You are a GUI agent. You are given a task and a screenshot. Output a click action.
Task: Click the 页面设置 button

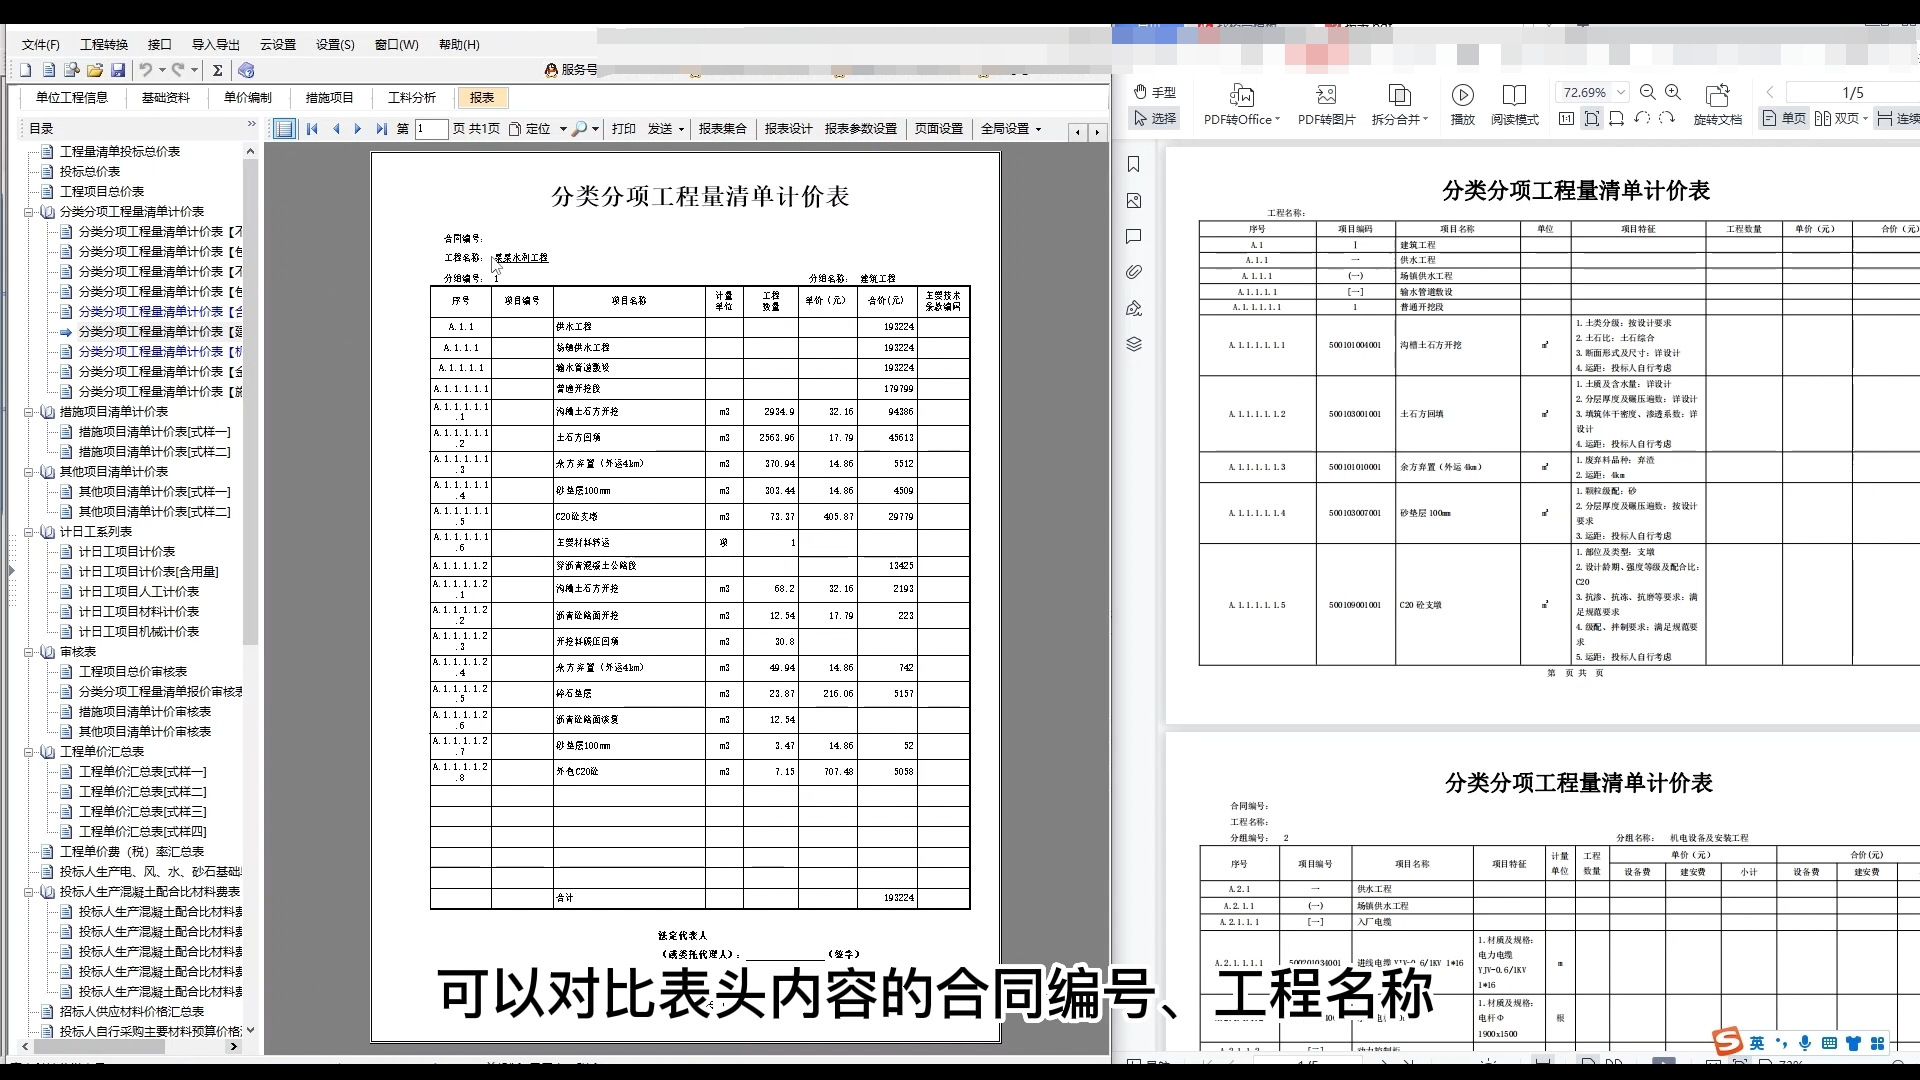click(x=939, y=129)
